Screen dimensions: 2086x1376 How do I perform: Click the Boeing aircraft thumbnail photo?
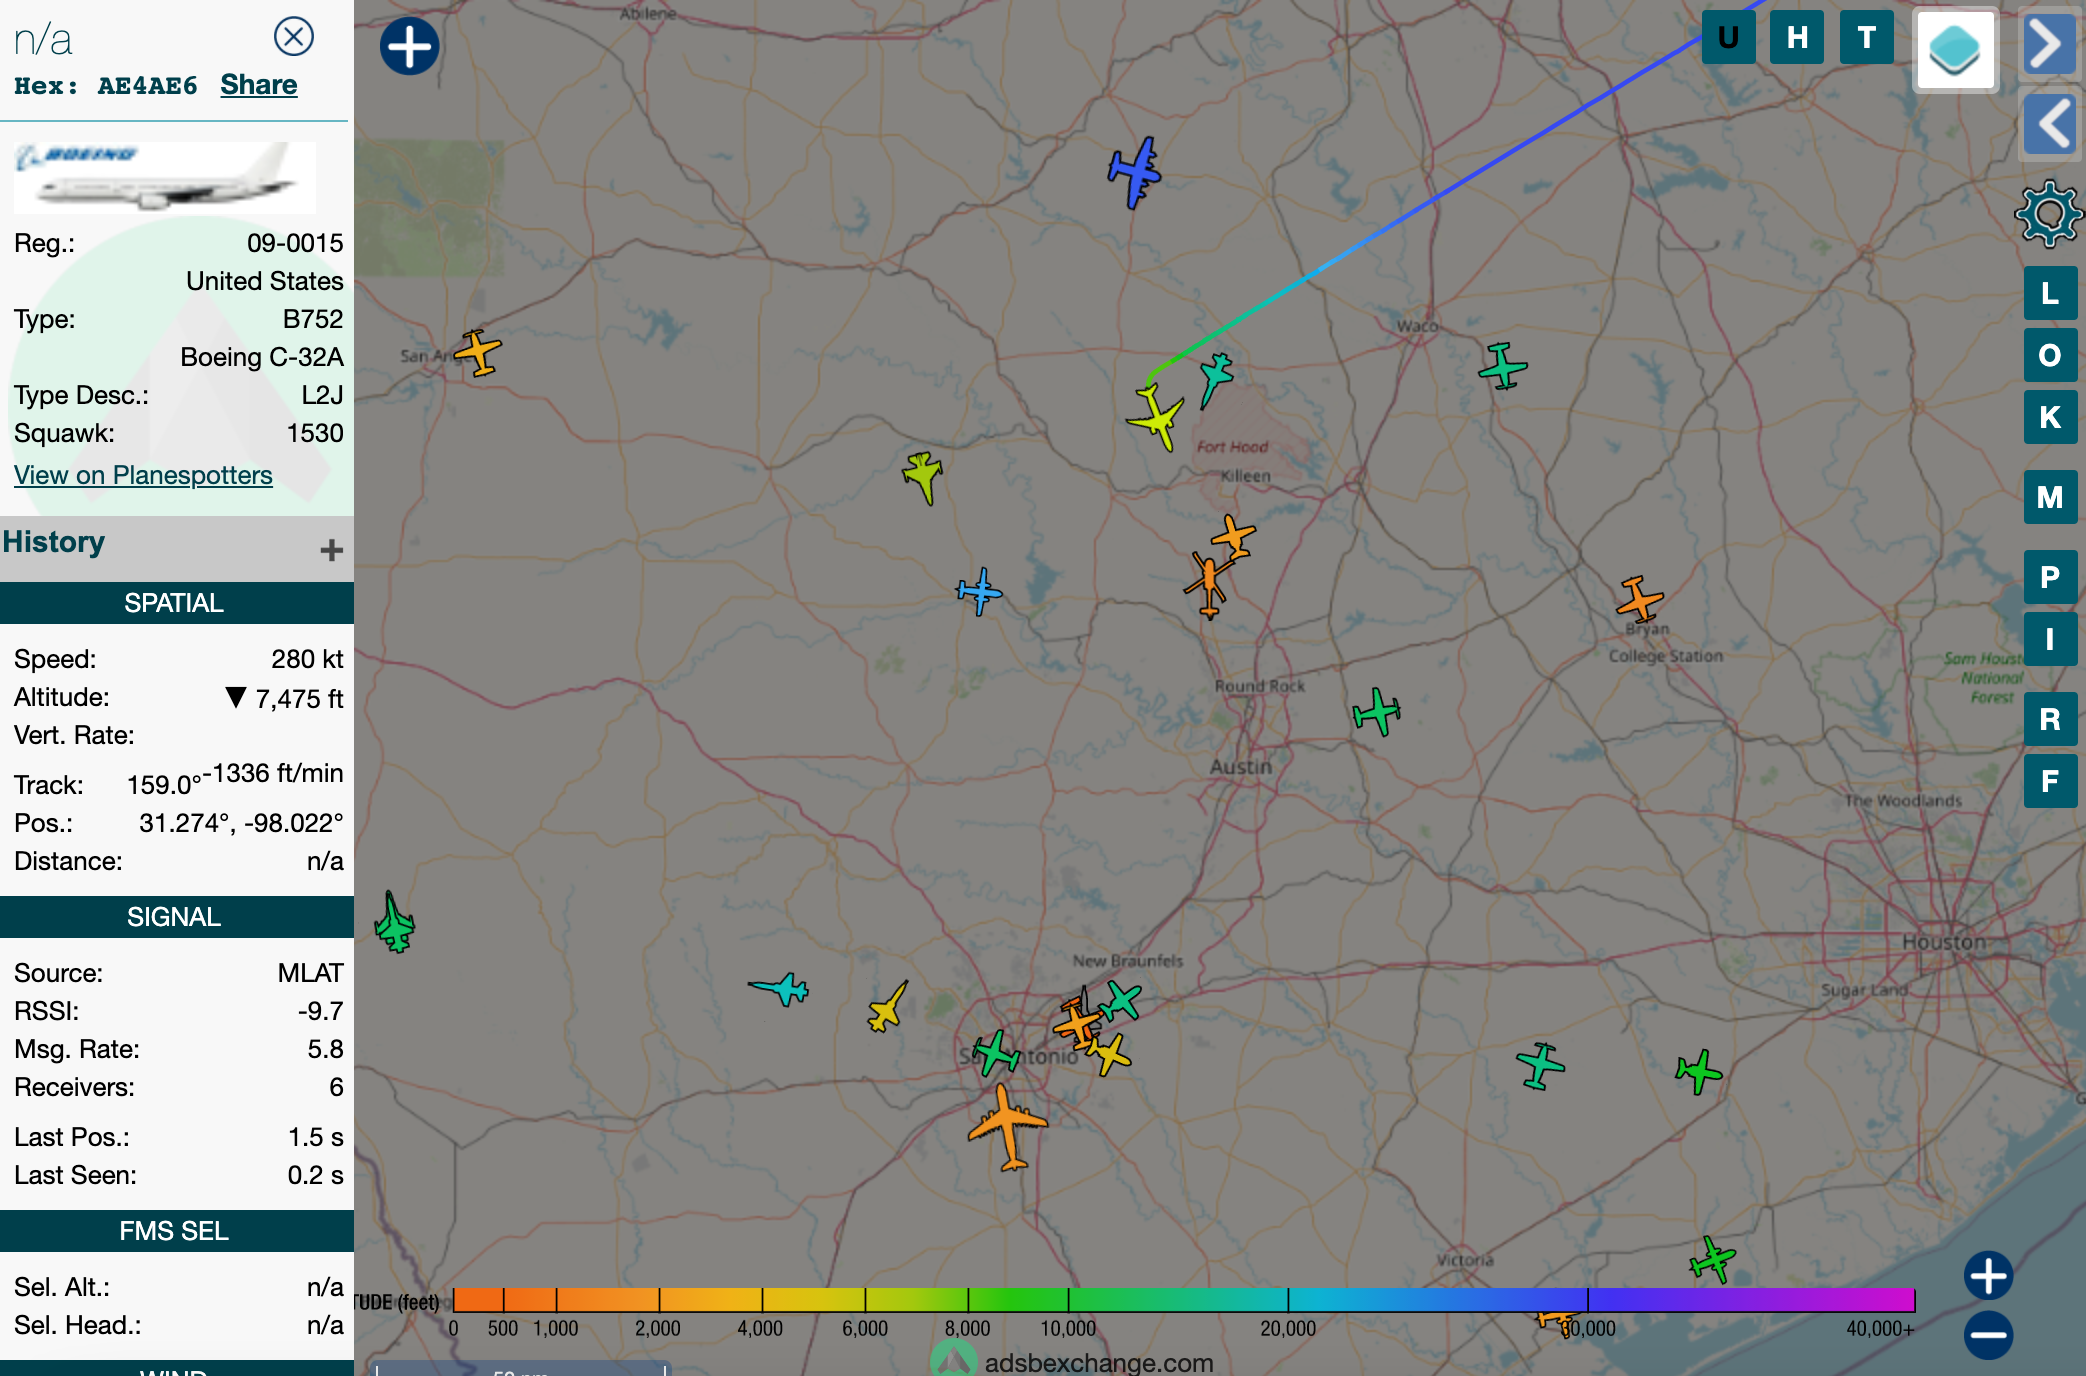(x=164, y=177)
